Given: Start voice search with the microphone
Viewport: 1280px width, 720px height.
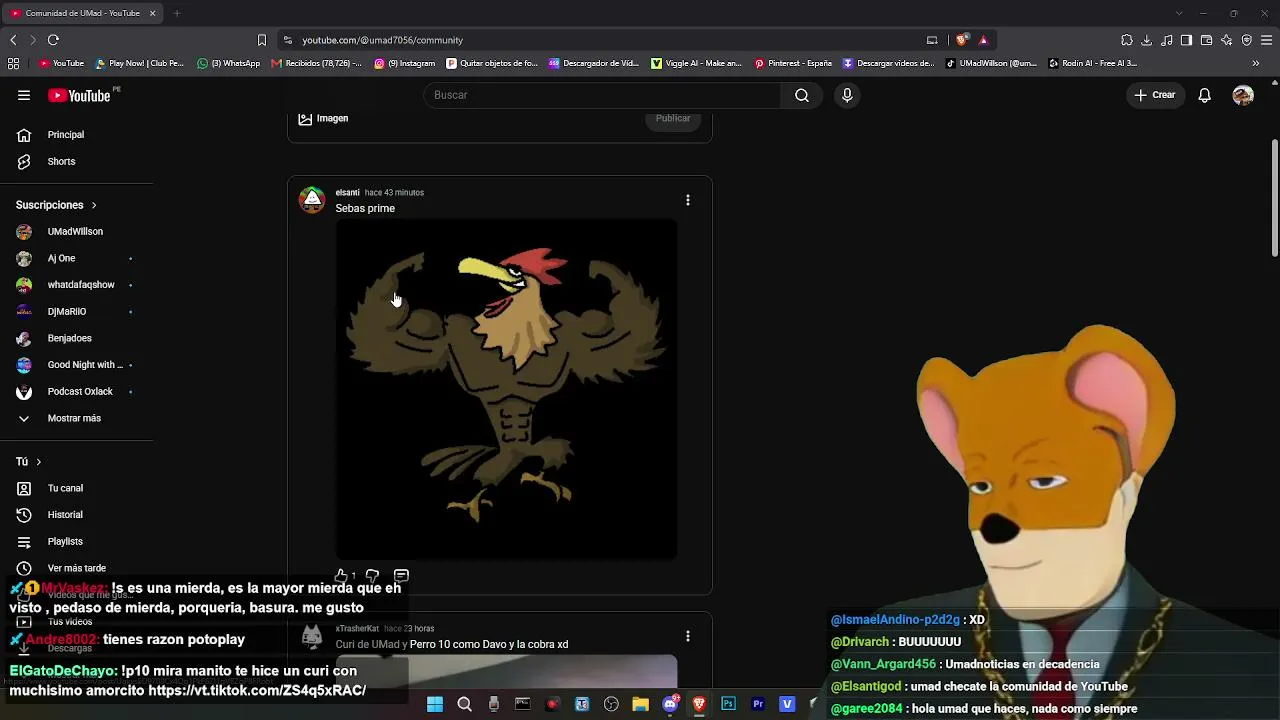Looking at the screenshot, I should pyautogui.click(x=847, y=95).
